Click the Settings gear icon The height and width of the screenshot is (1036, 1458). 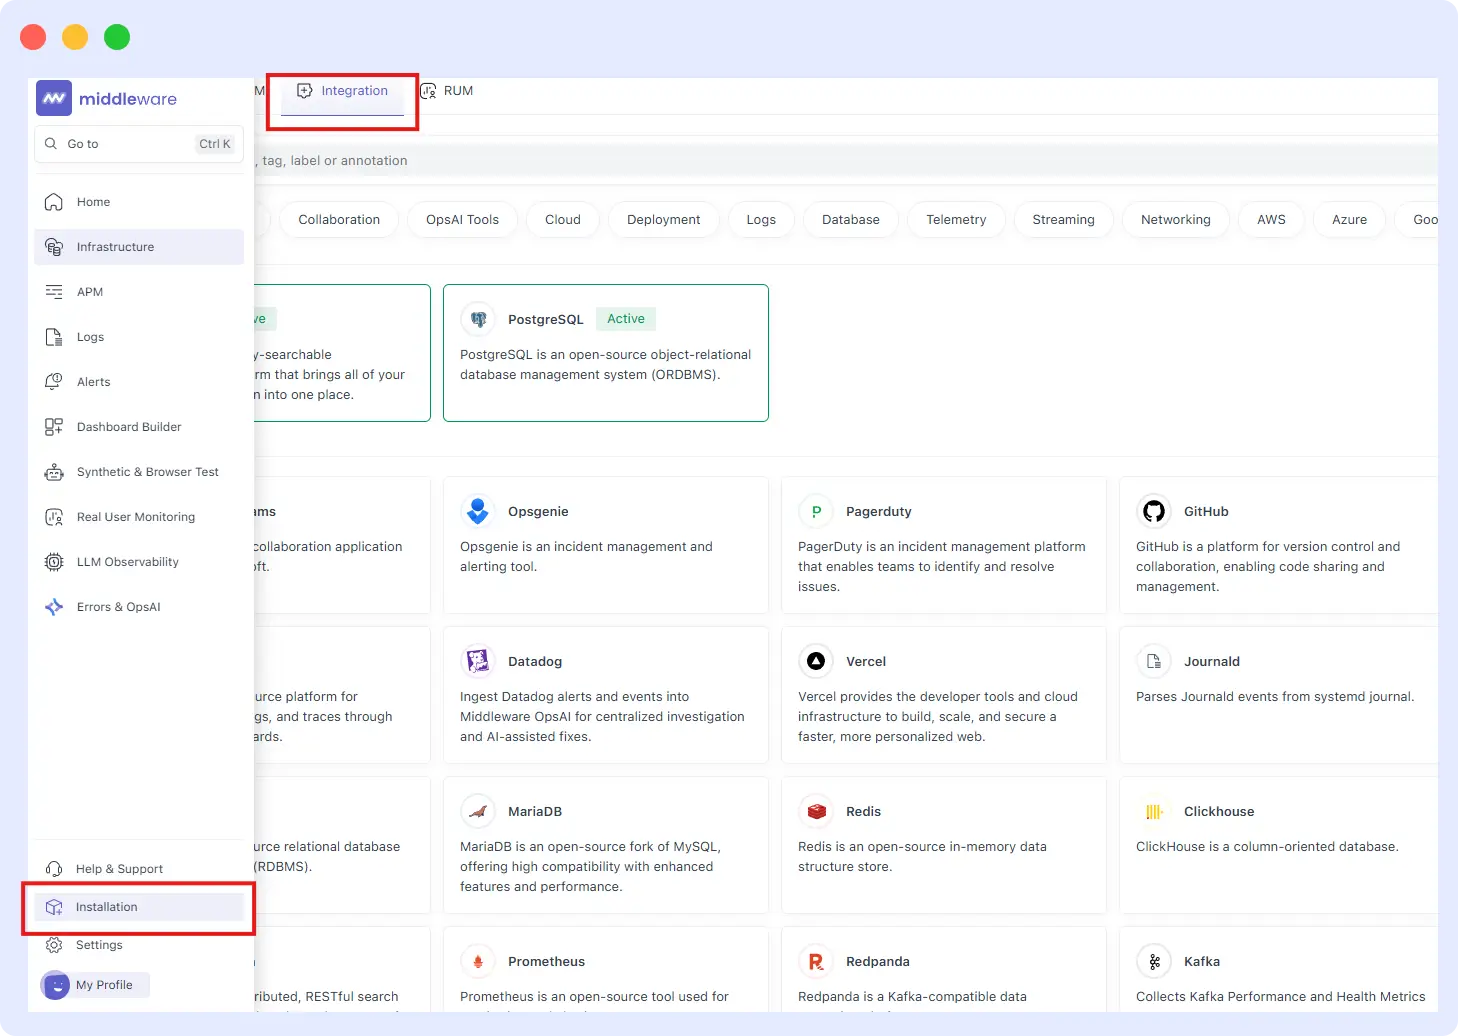[x=54, y=945]
